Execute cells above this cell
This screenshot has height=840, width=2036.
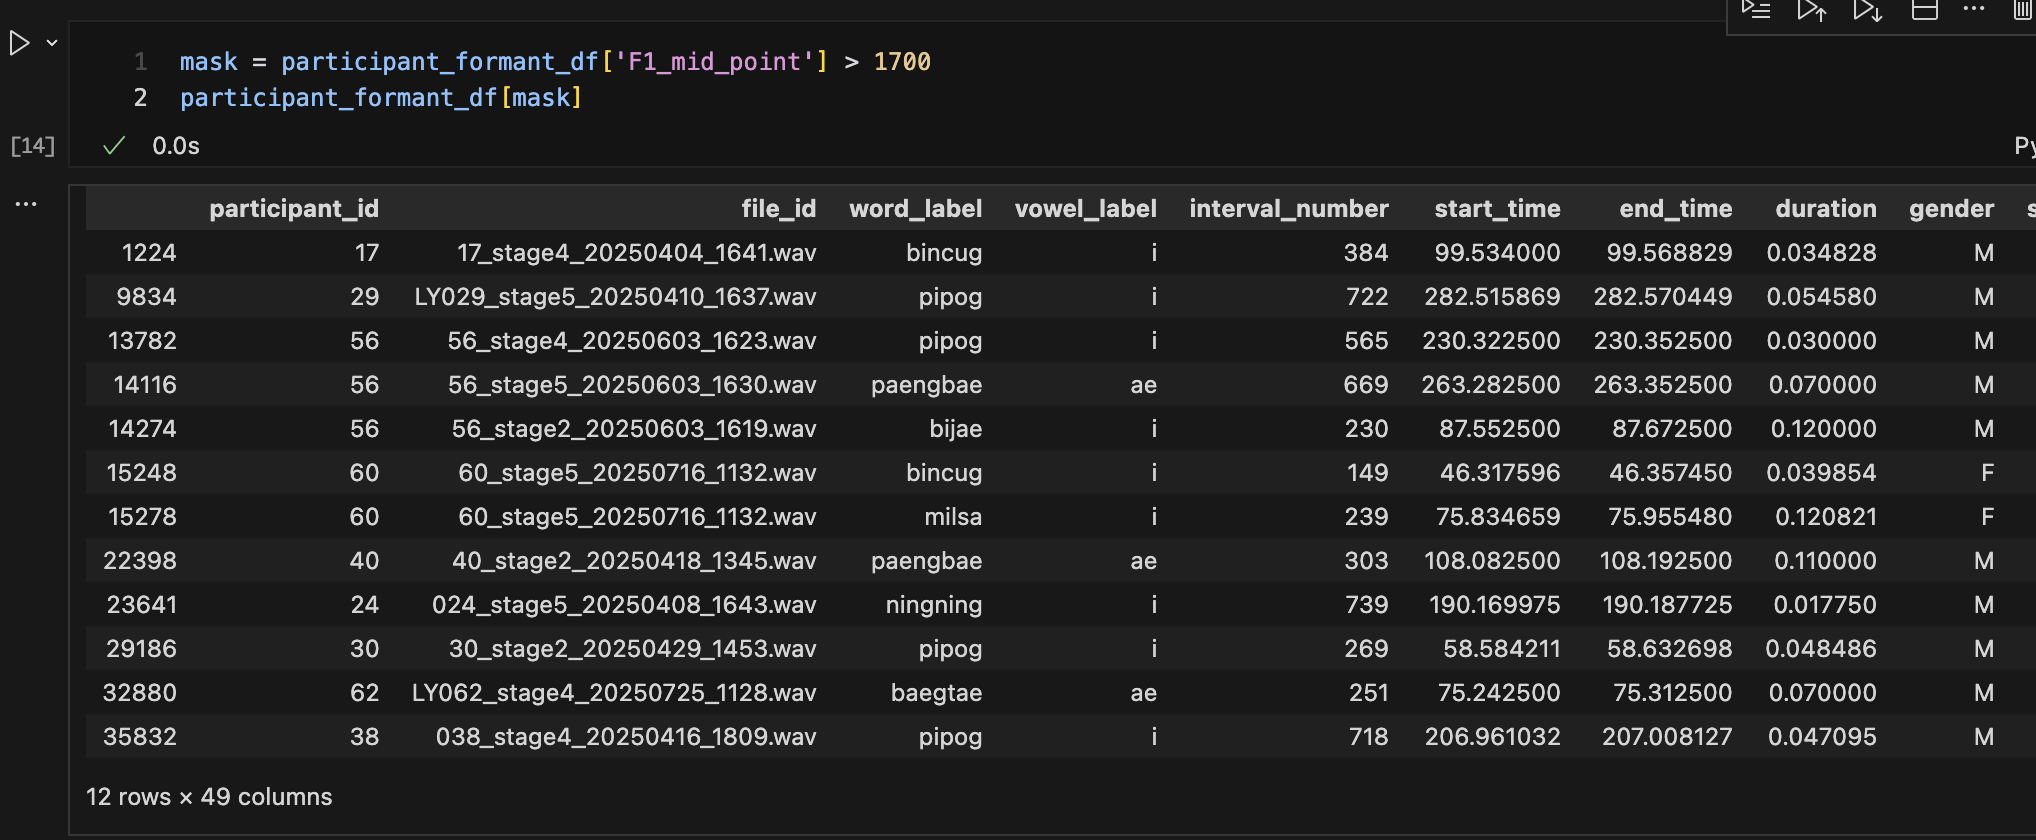tap(1811, 10)
